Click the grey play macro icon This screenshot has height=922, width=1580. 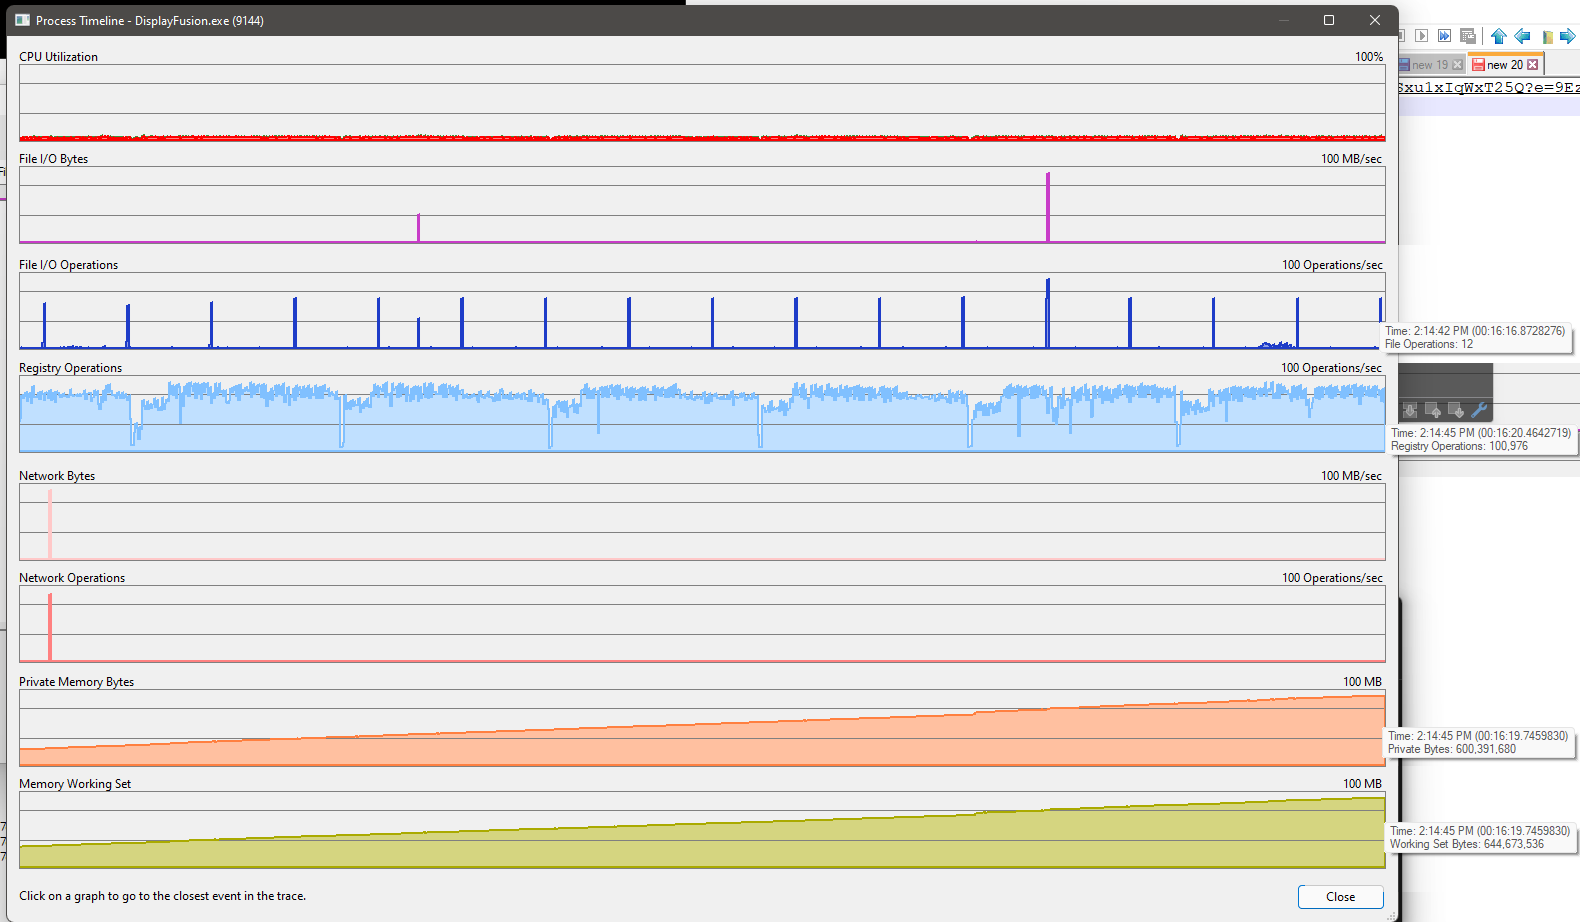(1421, 36)
